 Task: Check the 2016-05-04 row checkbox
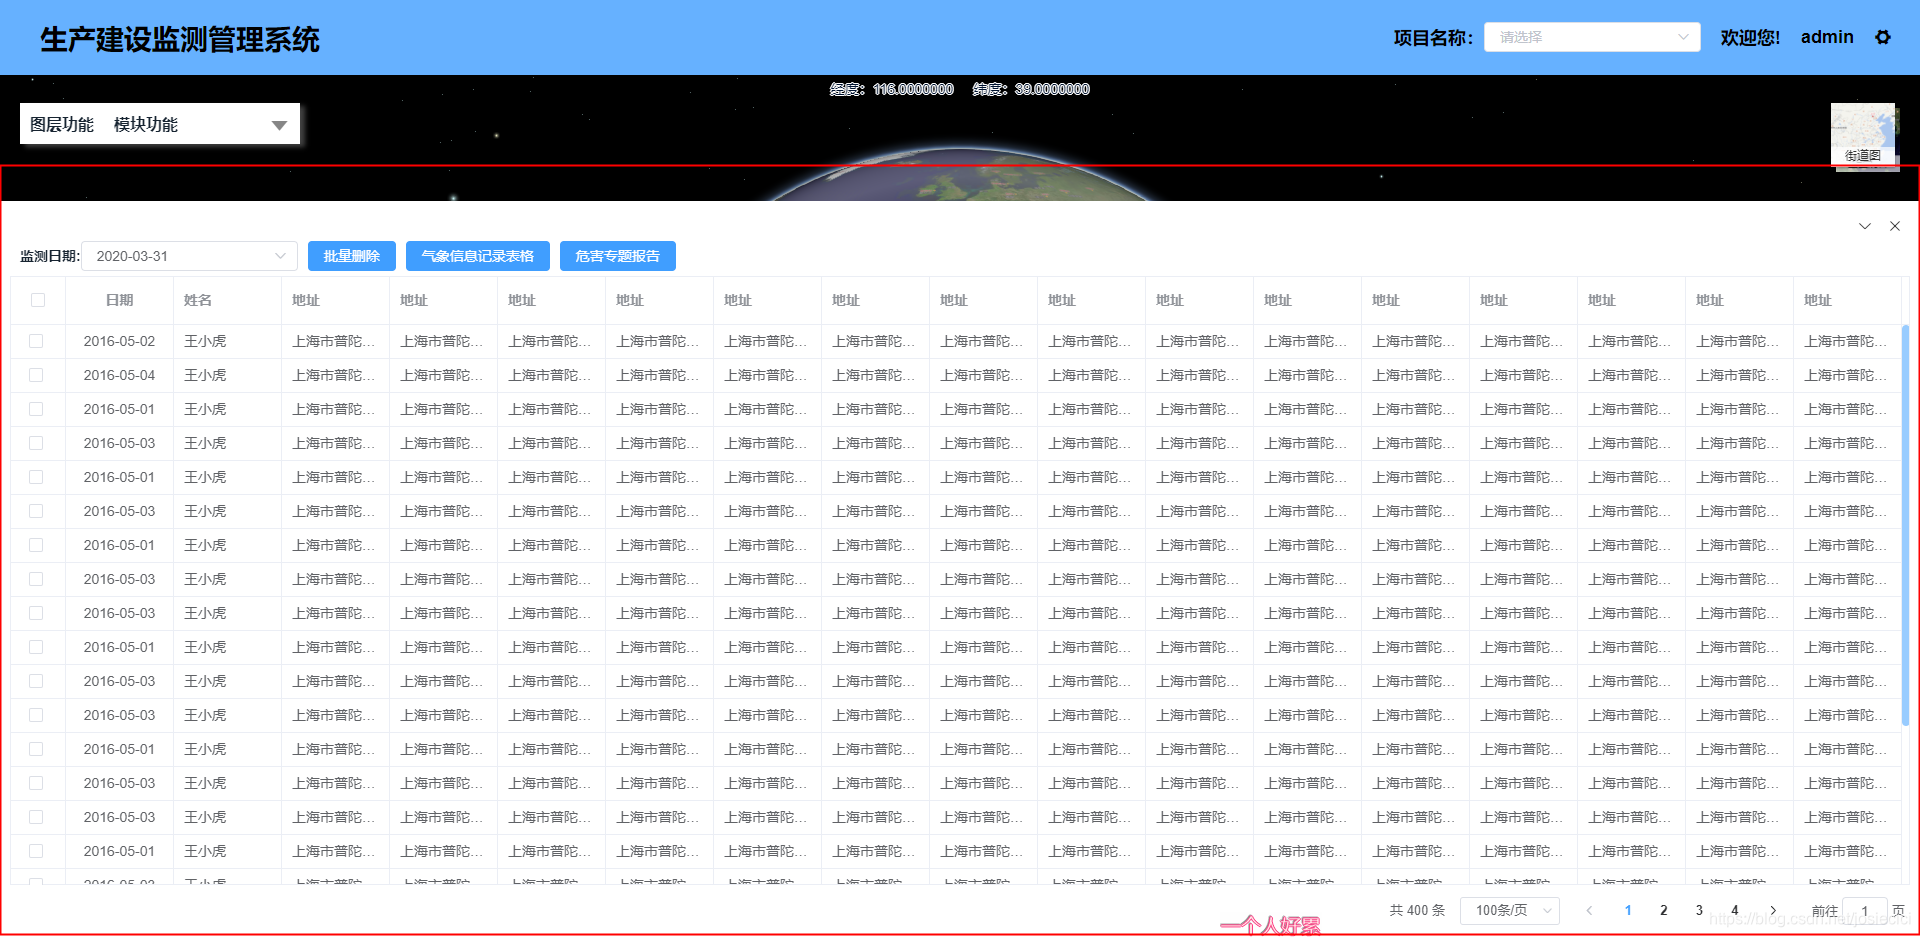pos(36,375)
